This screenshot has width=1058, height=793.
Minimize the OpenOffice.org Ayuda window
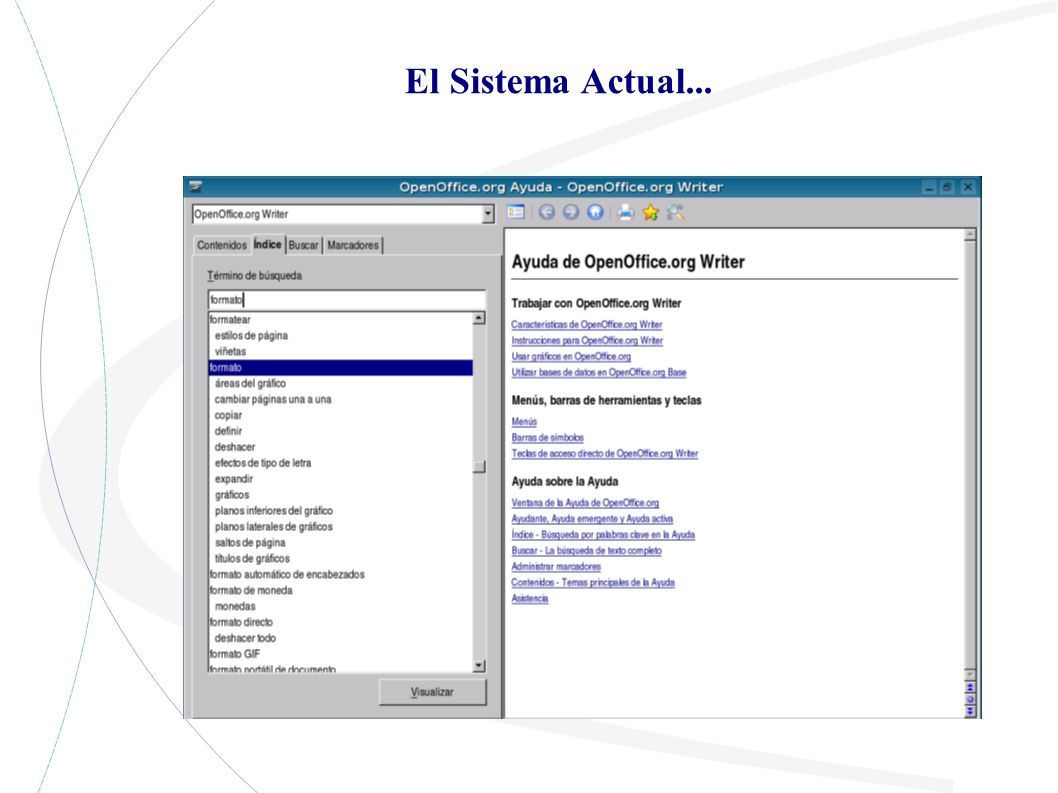click(x=929, y=187)
